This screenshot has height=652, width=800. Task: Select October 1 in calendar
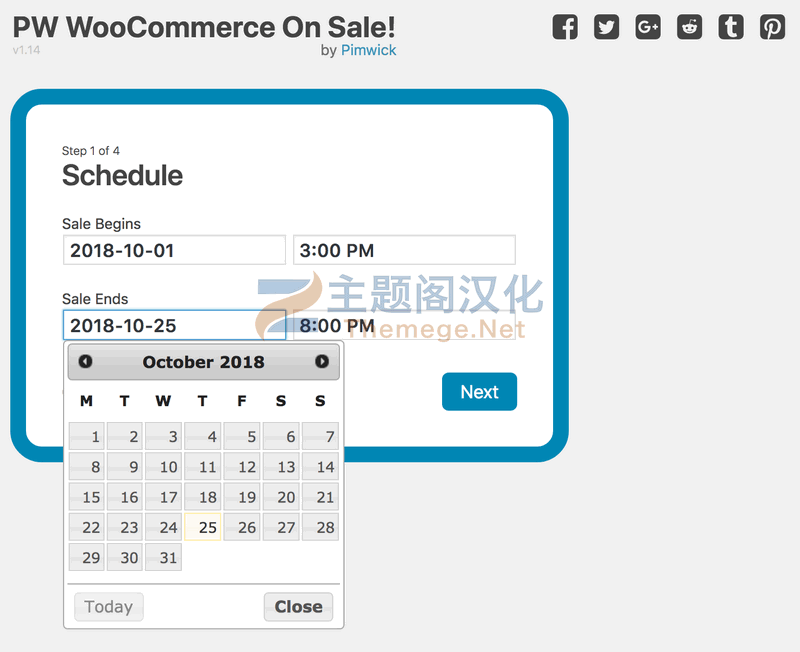pos(87,436)
